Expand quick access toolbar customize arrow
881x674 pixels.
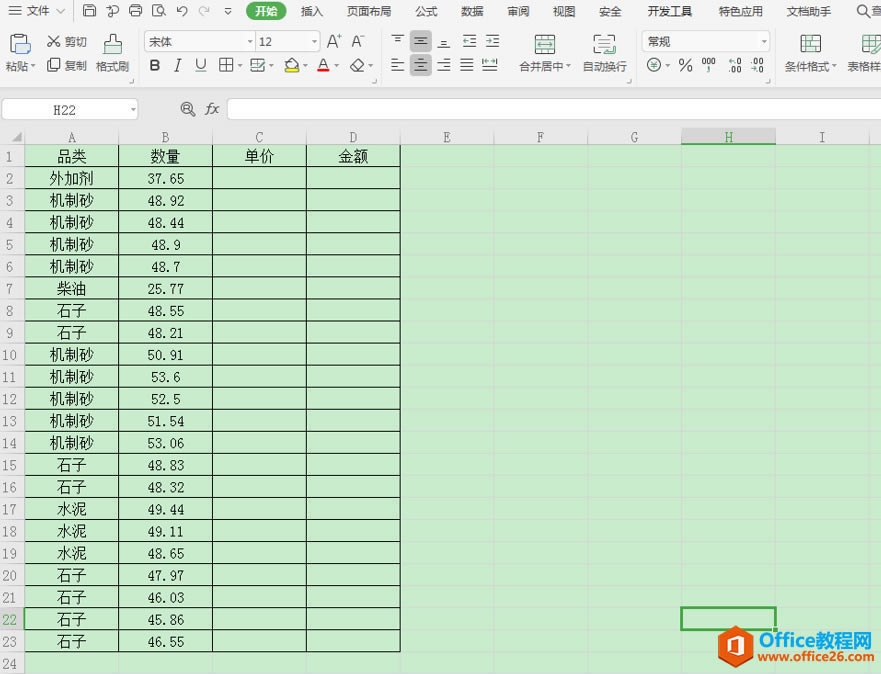228,11
